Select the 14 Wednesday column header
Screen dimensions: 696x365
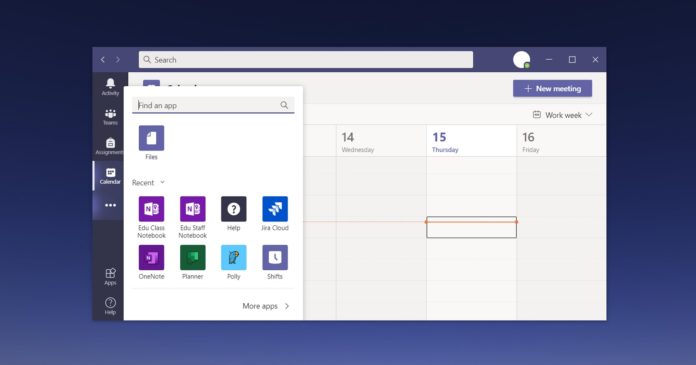pyautogui.click(x=381, y=141)
